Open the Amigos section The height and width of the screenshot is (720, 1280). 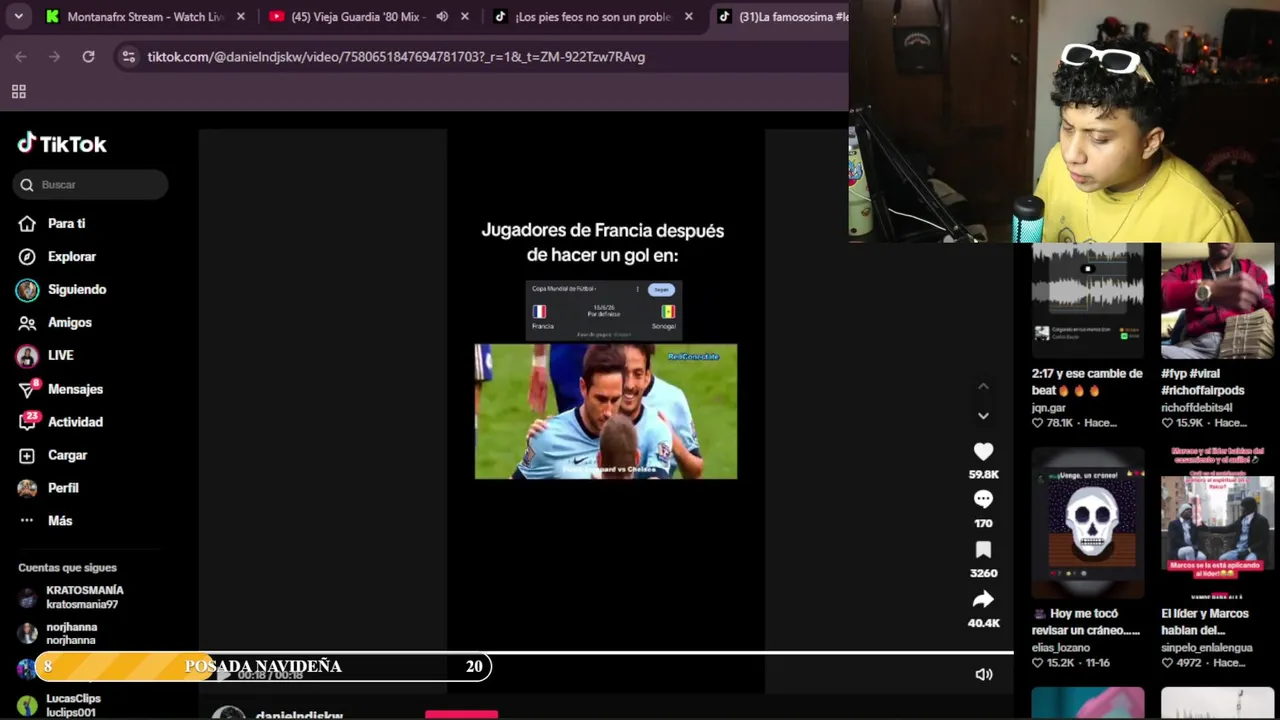click(x=69, y=322)
